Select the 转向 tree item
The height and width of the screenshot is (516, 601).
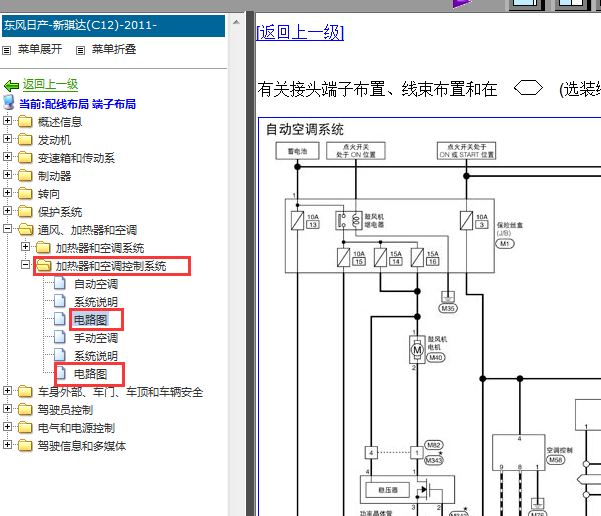pos(49,194)
